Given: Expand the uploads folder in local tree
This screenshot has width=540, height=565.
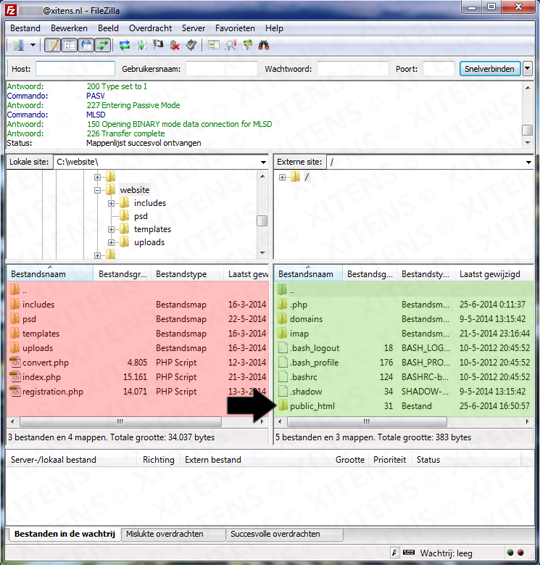Looking at the screenshot, I should pos(111,243).
